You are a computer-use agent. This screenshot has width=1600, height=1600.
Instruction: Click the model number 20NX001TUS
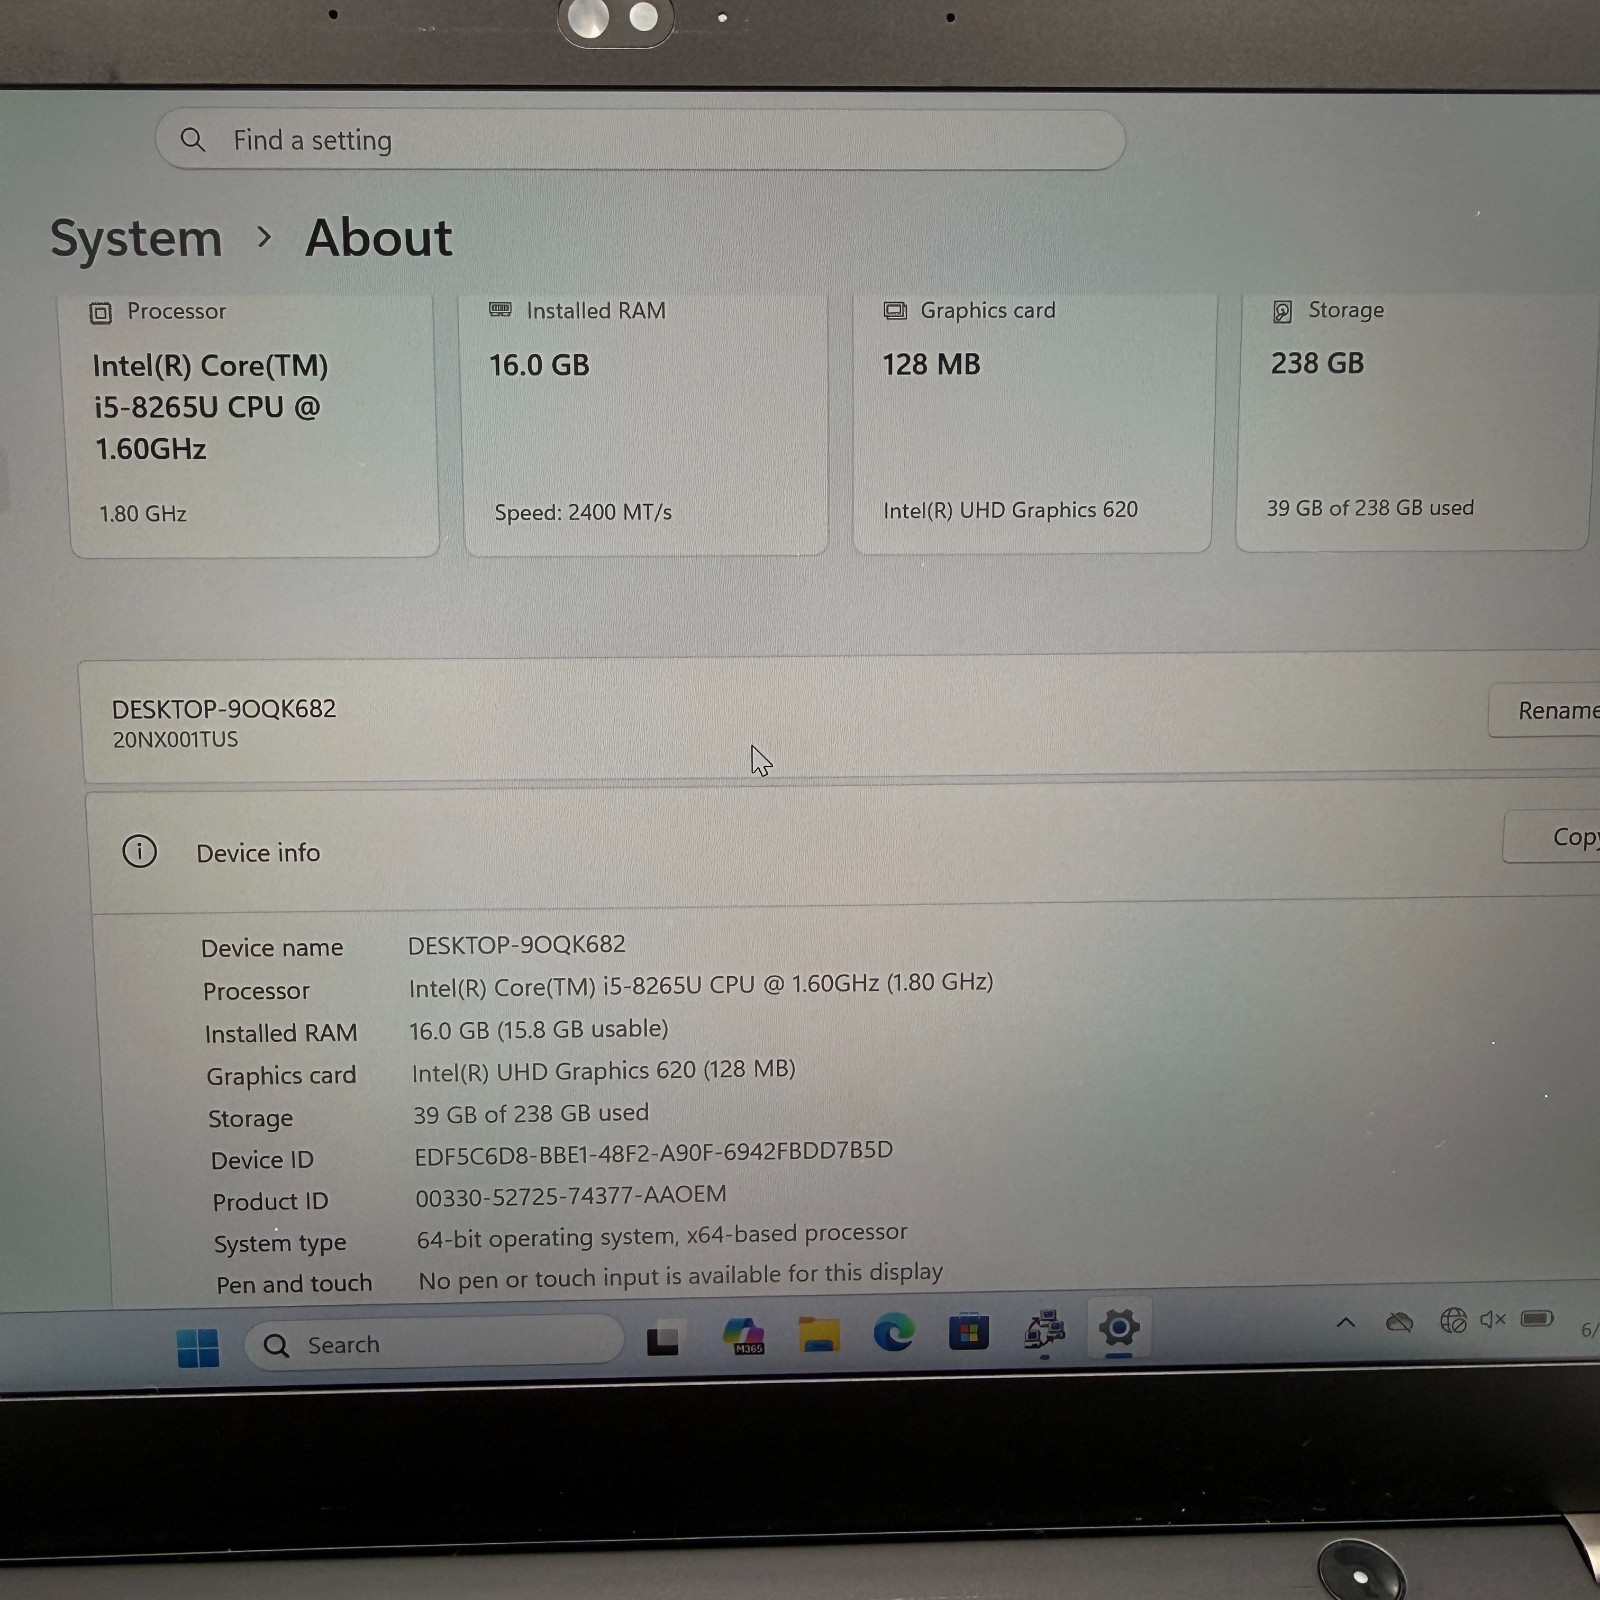pyautogui.click(x=175, y=740)
